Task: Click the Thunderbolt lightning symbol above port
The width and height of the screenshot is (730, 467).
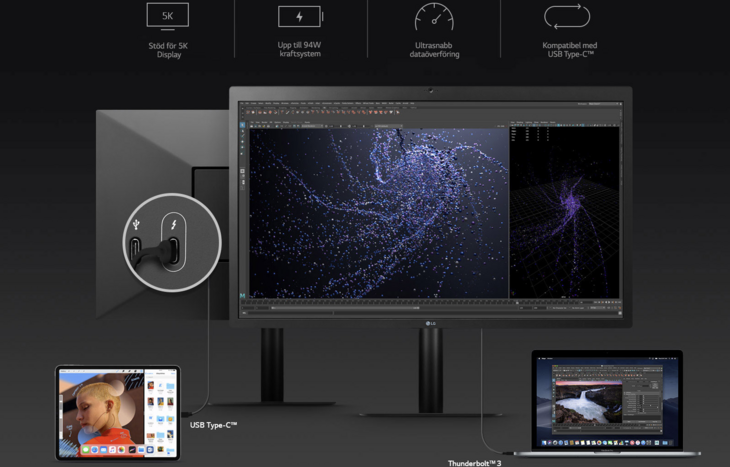Action: pos(175,222)
